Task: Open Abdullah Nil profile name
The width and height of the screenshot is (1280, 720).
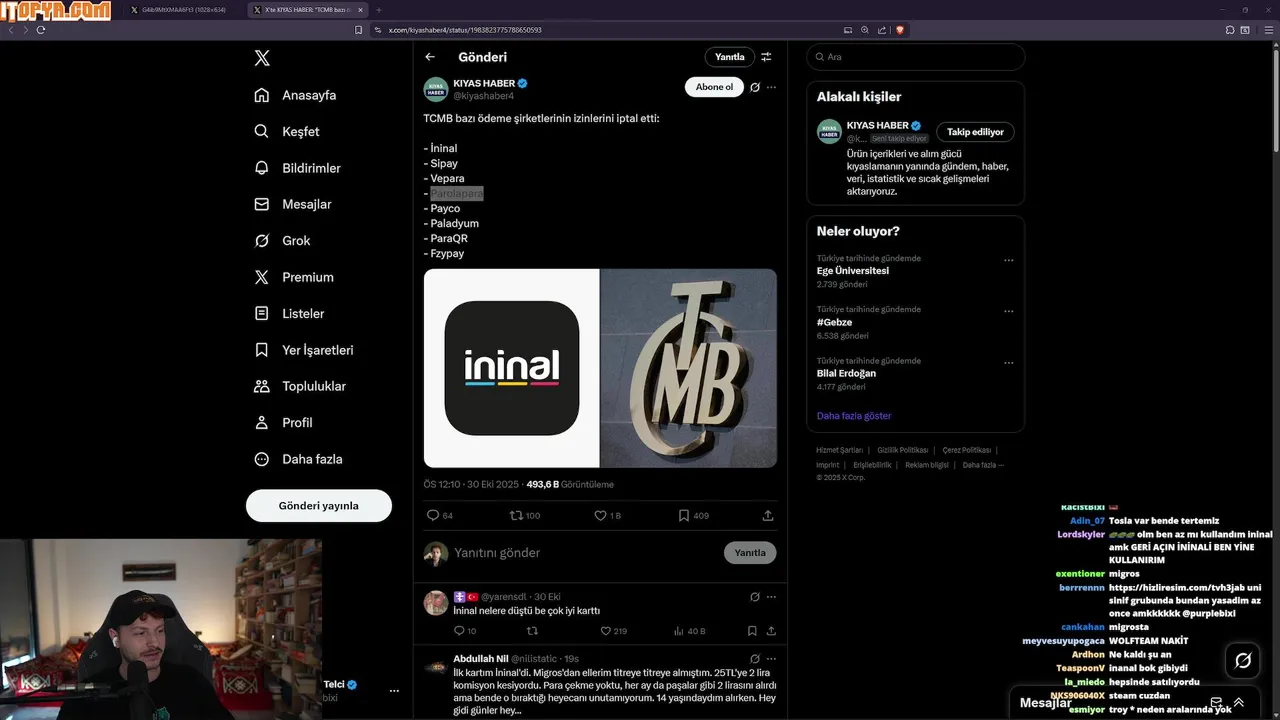Action: tap(481, 659)
